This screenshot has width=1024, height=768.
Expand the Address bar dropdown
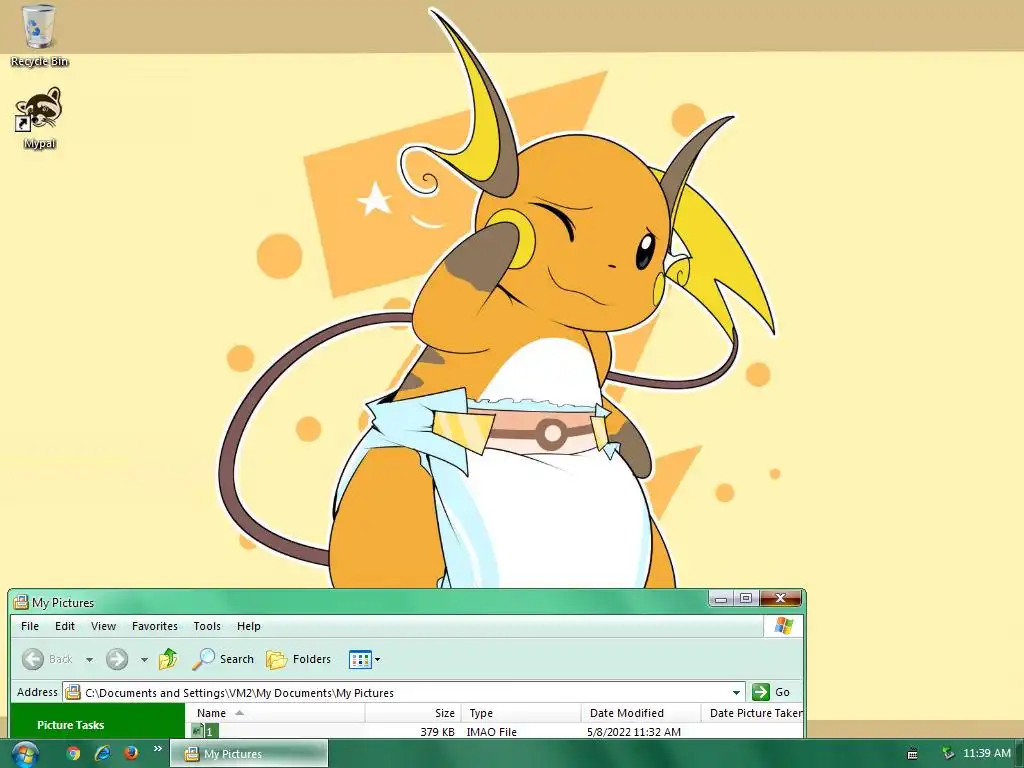click(x=736, y=692)
